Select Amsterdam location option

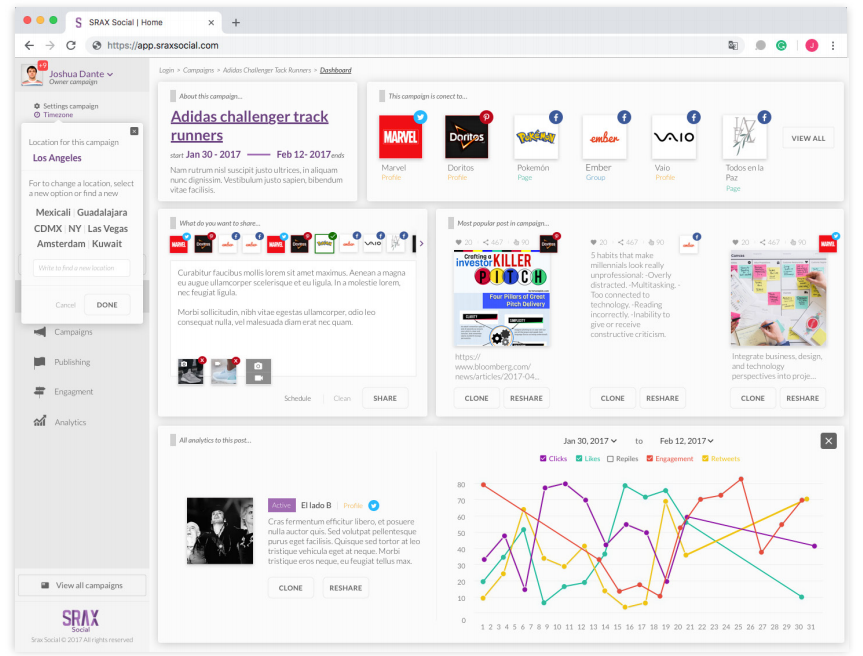61,244
